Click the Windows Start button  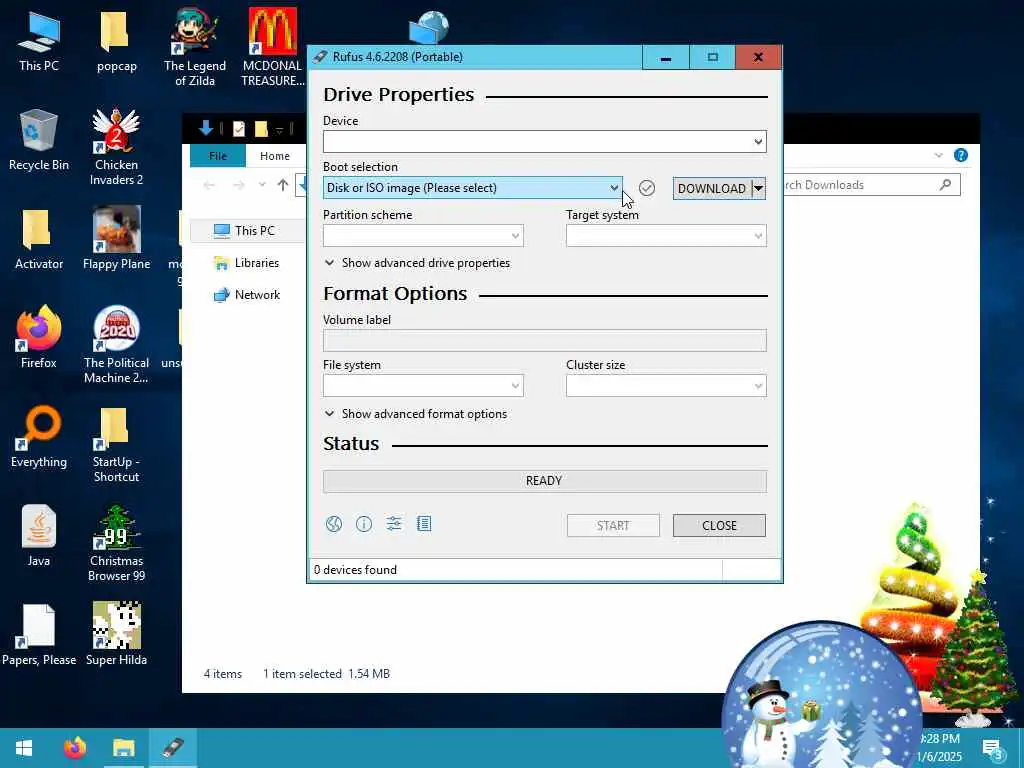click(24, 748)
